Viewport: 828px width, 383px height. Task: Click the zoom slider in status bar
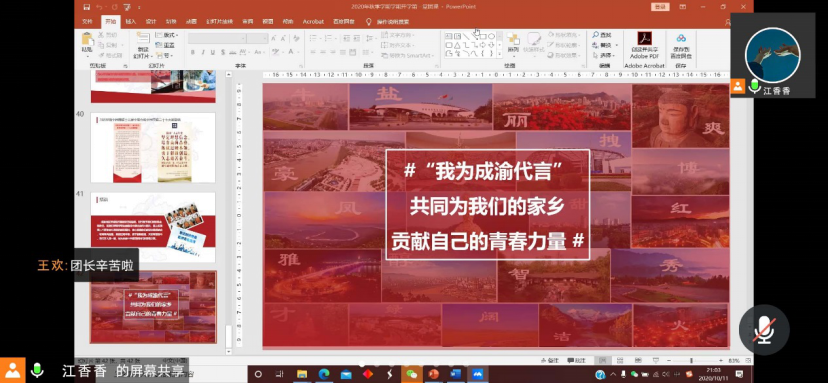click(x=691, y=360)
